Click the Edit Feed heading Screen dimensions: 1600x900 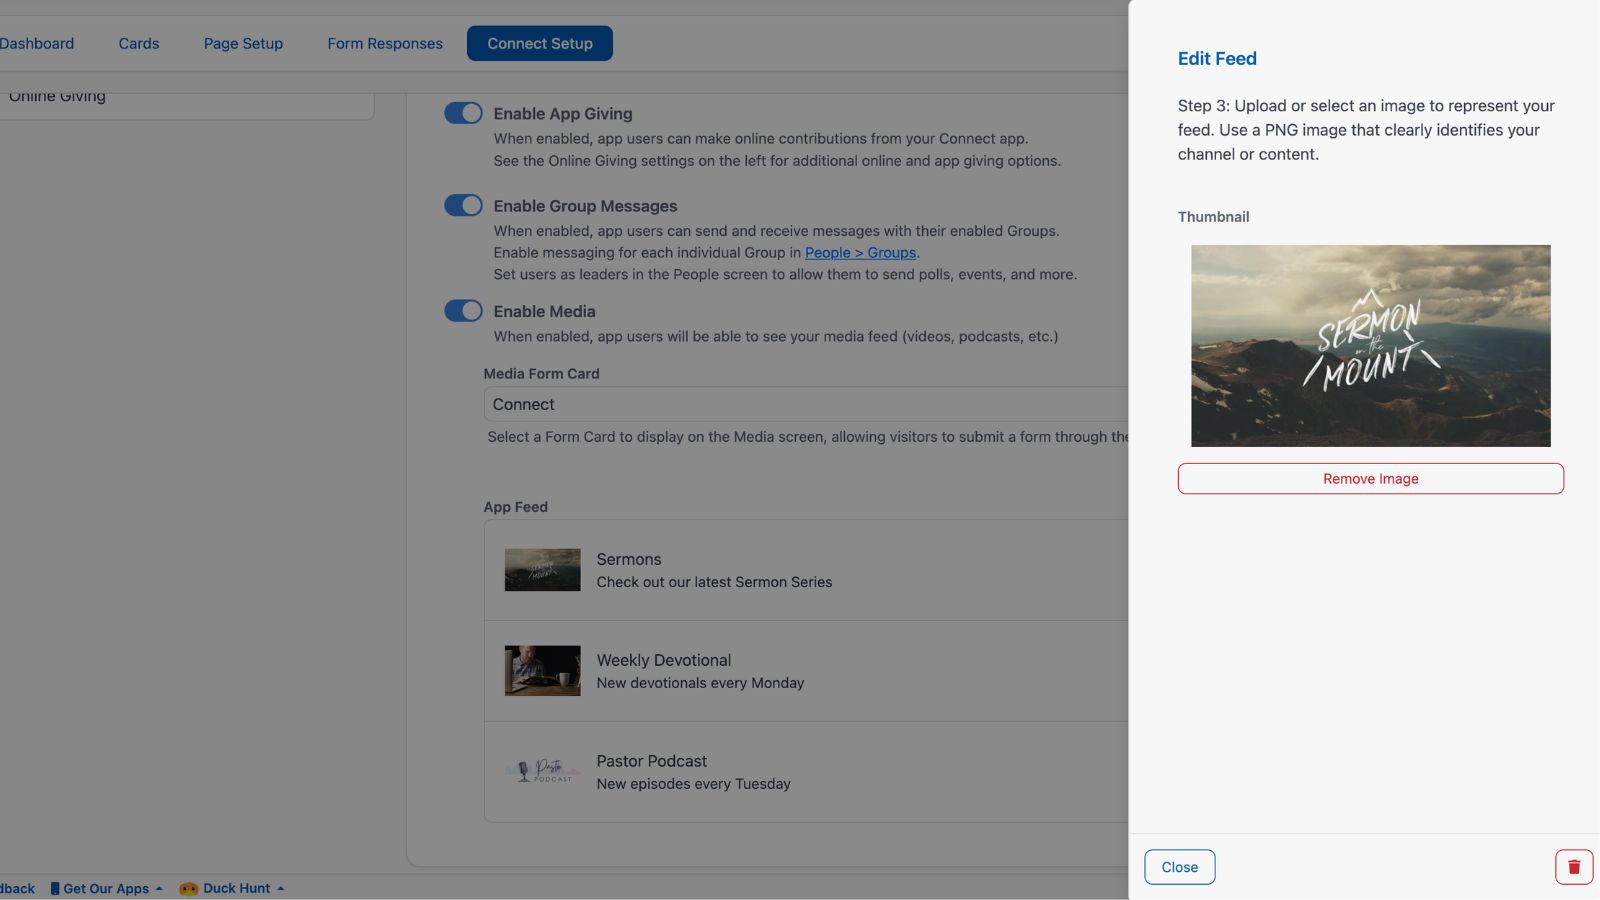1217,58
